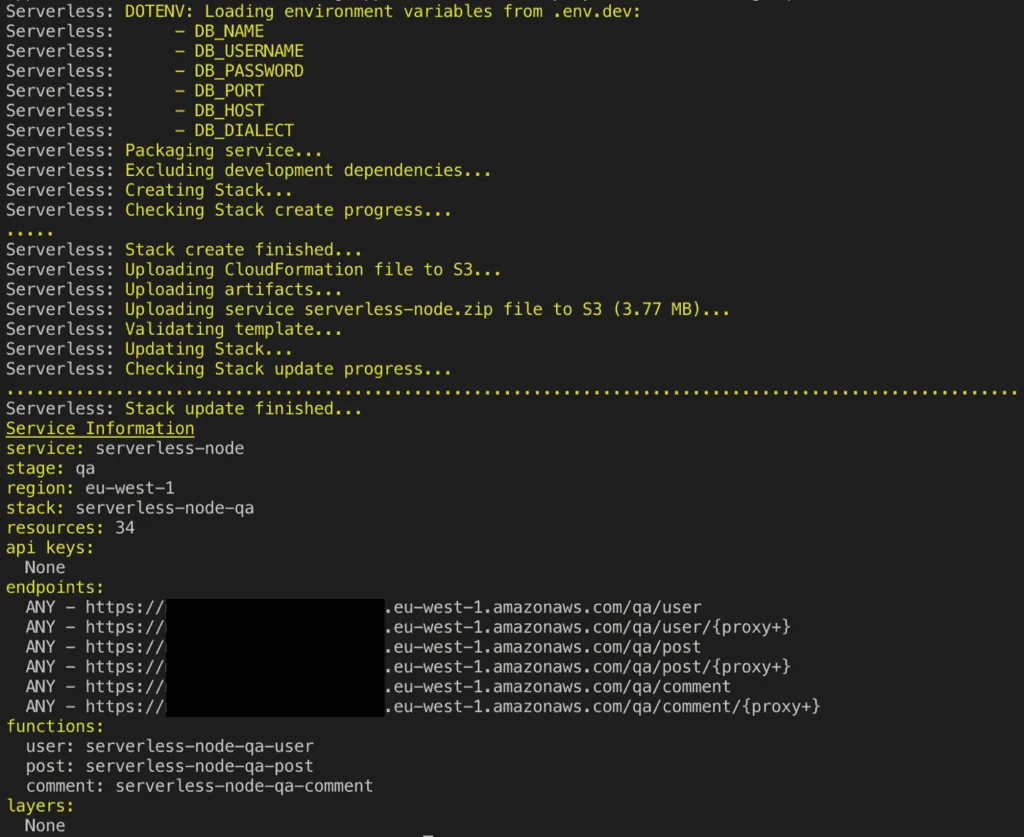Click the 'Uploading CloudFormation file to S3' line

click(313, 269)
